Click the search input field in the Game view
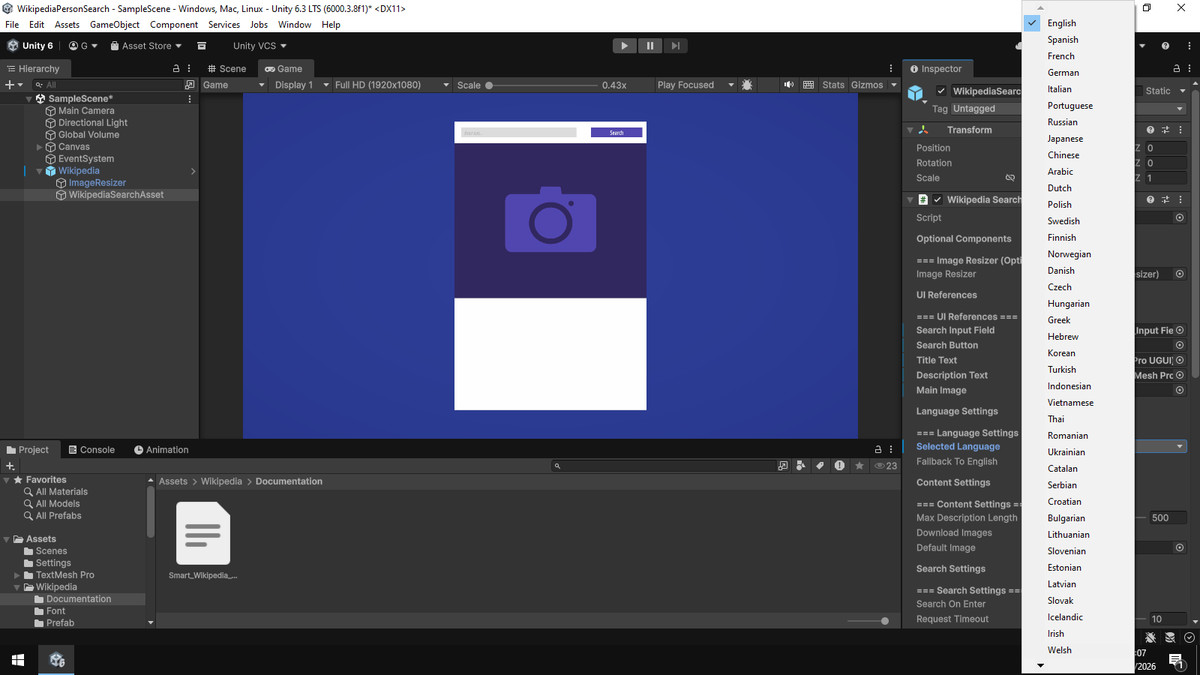This screenshot has width=1200, height=675. (518, 133)
